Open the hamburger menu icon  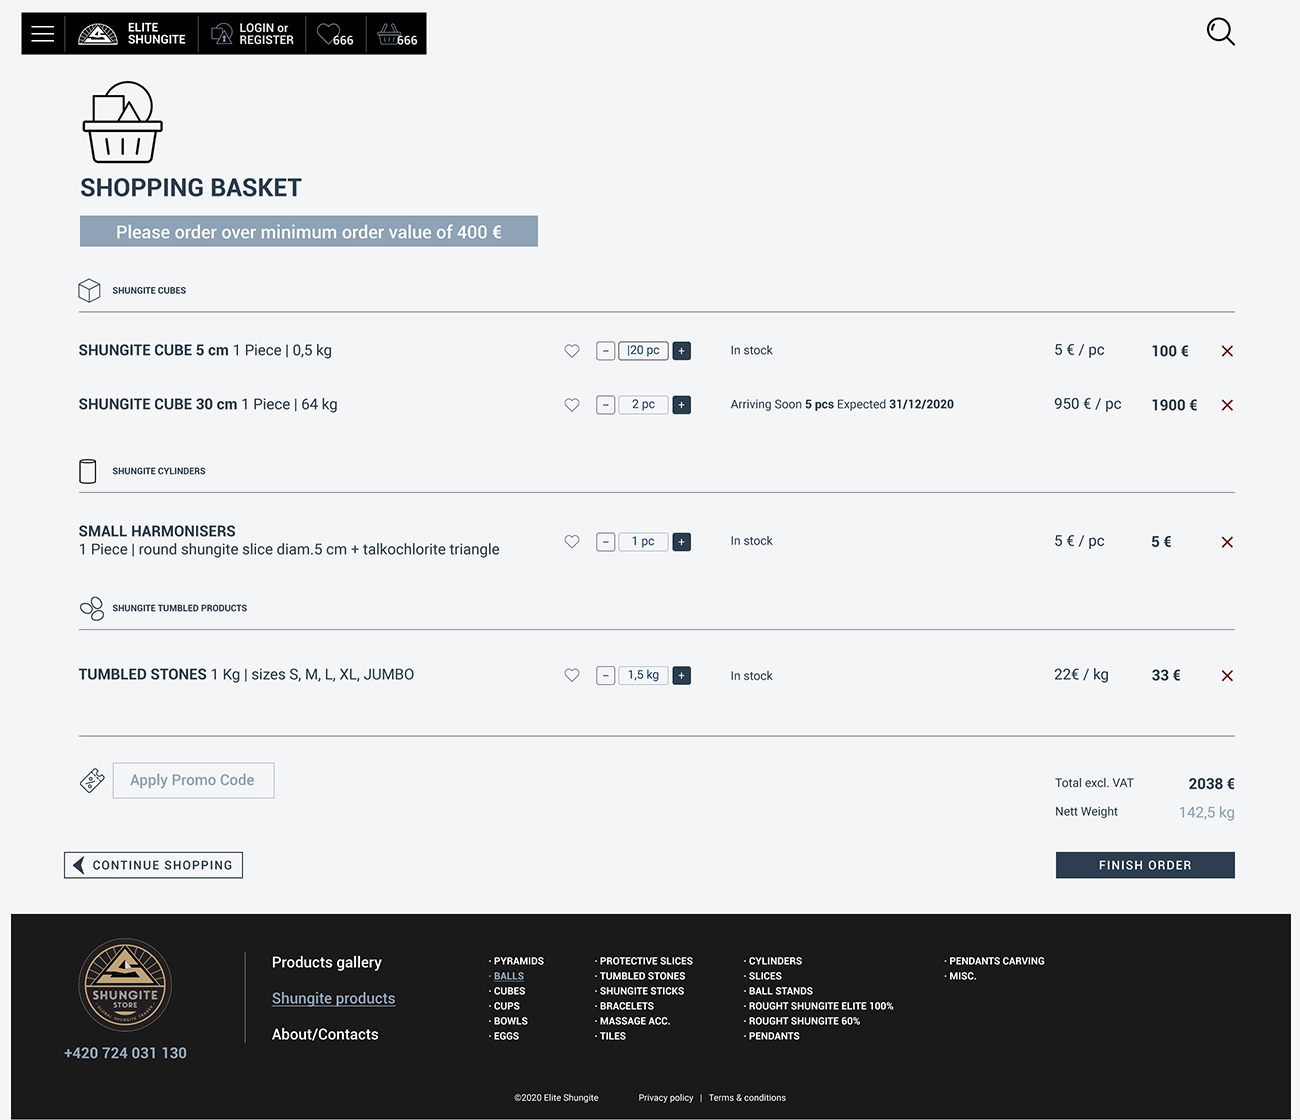43,34
